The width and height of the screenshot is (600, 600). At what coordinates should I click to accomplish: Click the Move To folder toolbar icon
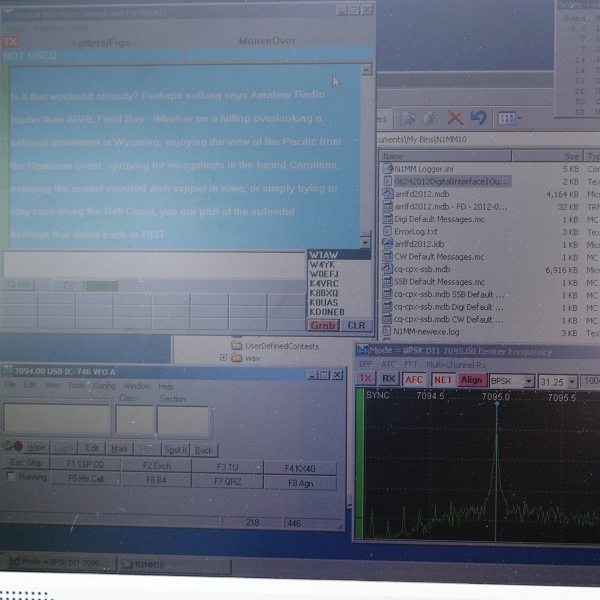407,118
